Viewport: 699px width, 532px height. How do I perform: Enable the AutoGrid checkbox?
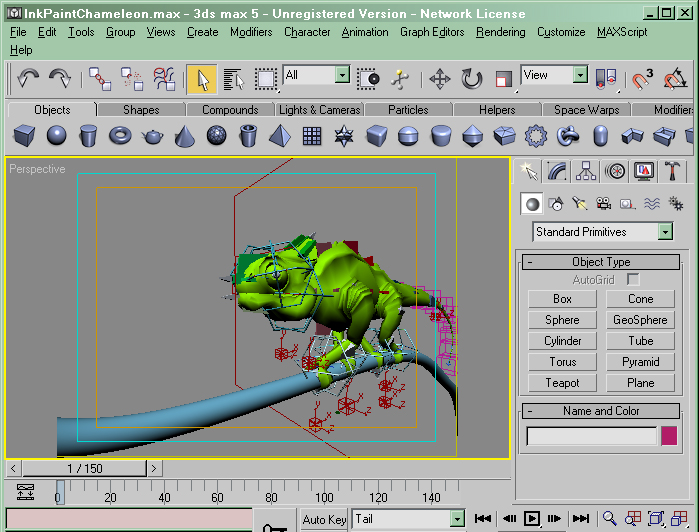tap(632, 280)
